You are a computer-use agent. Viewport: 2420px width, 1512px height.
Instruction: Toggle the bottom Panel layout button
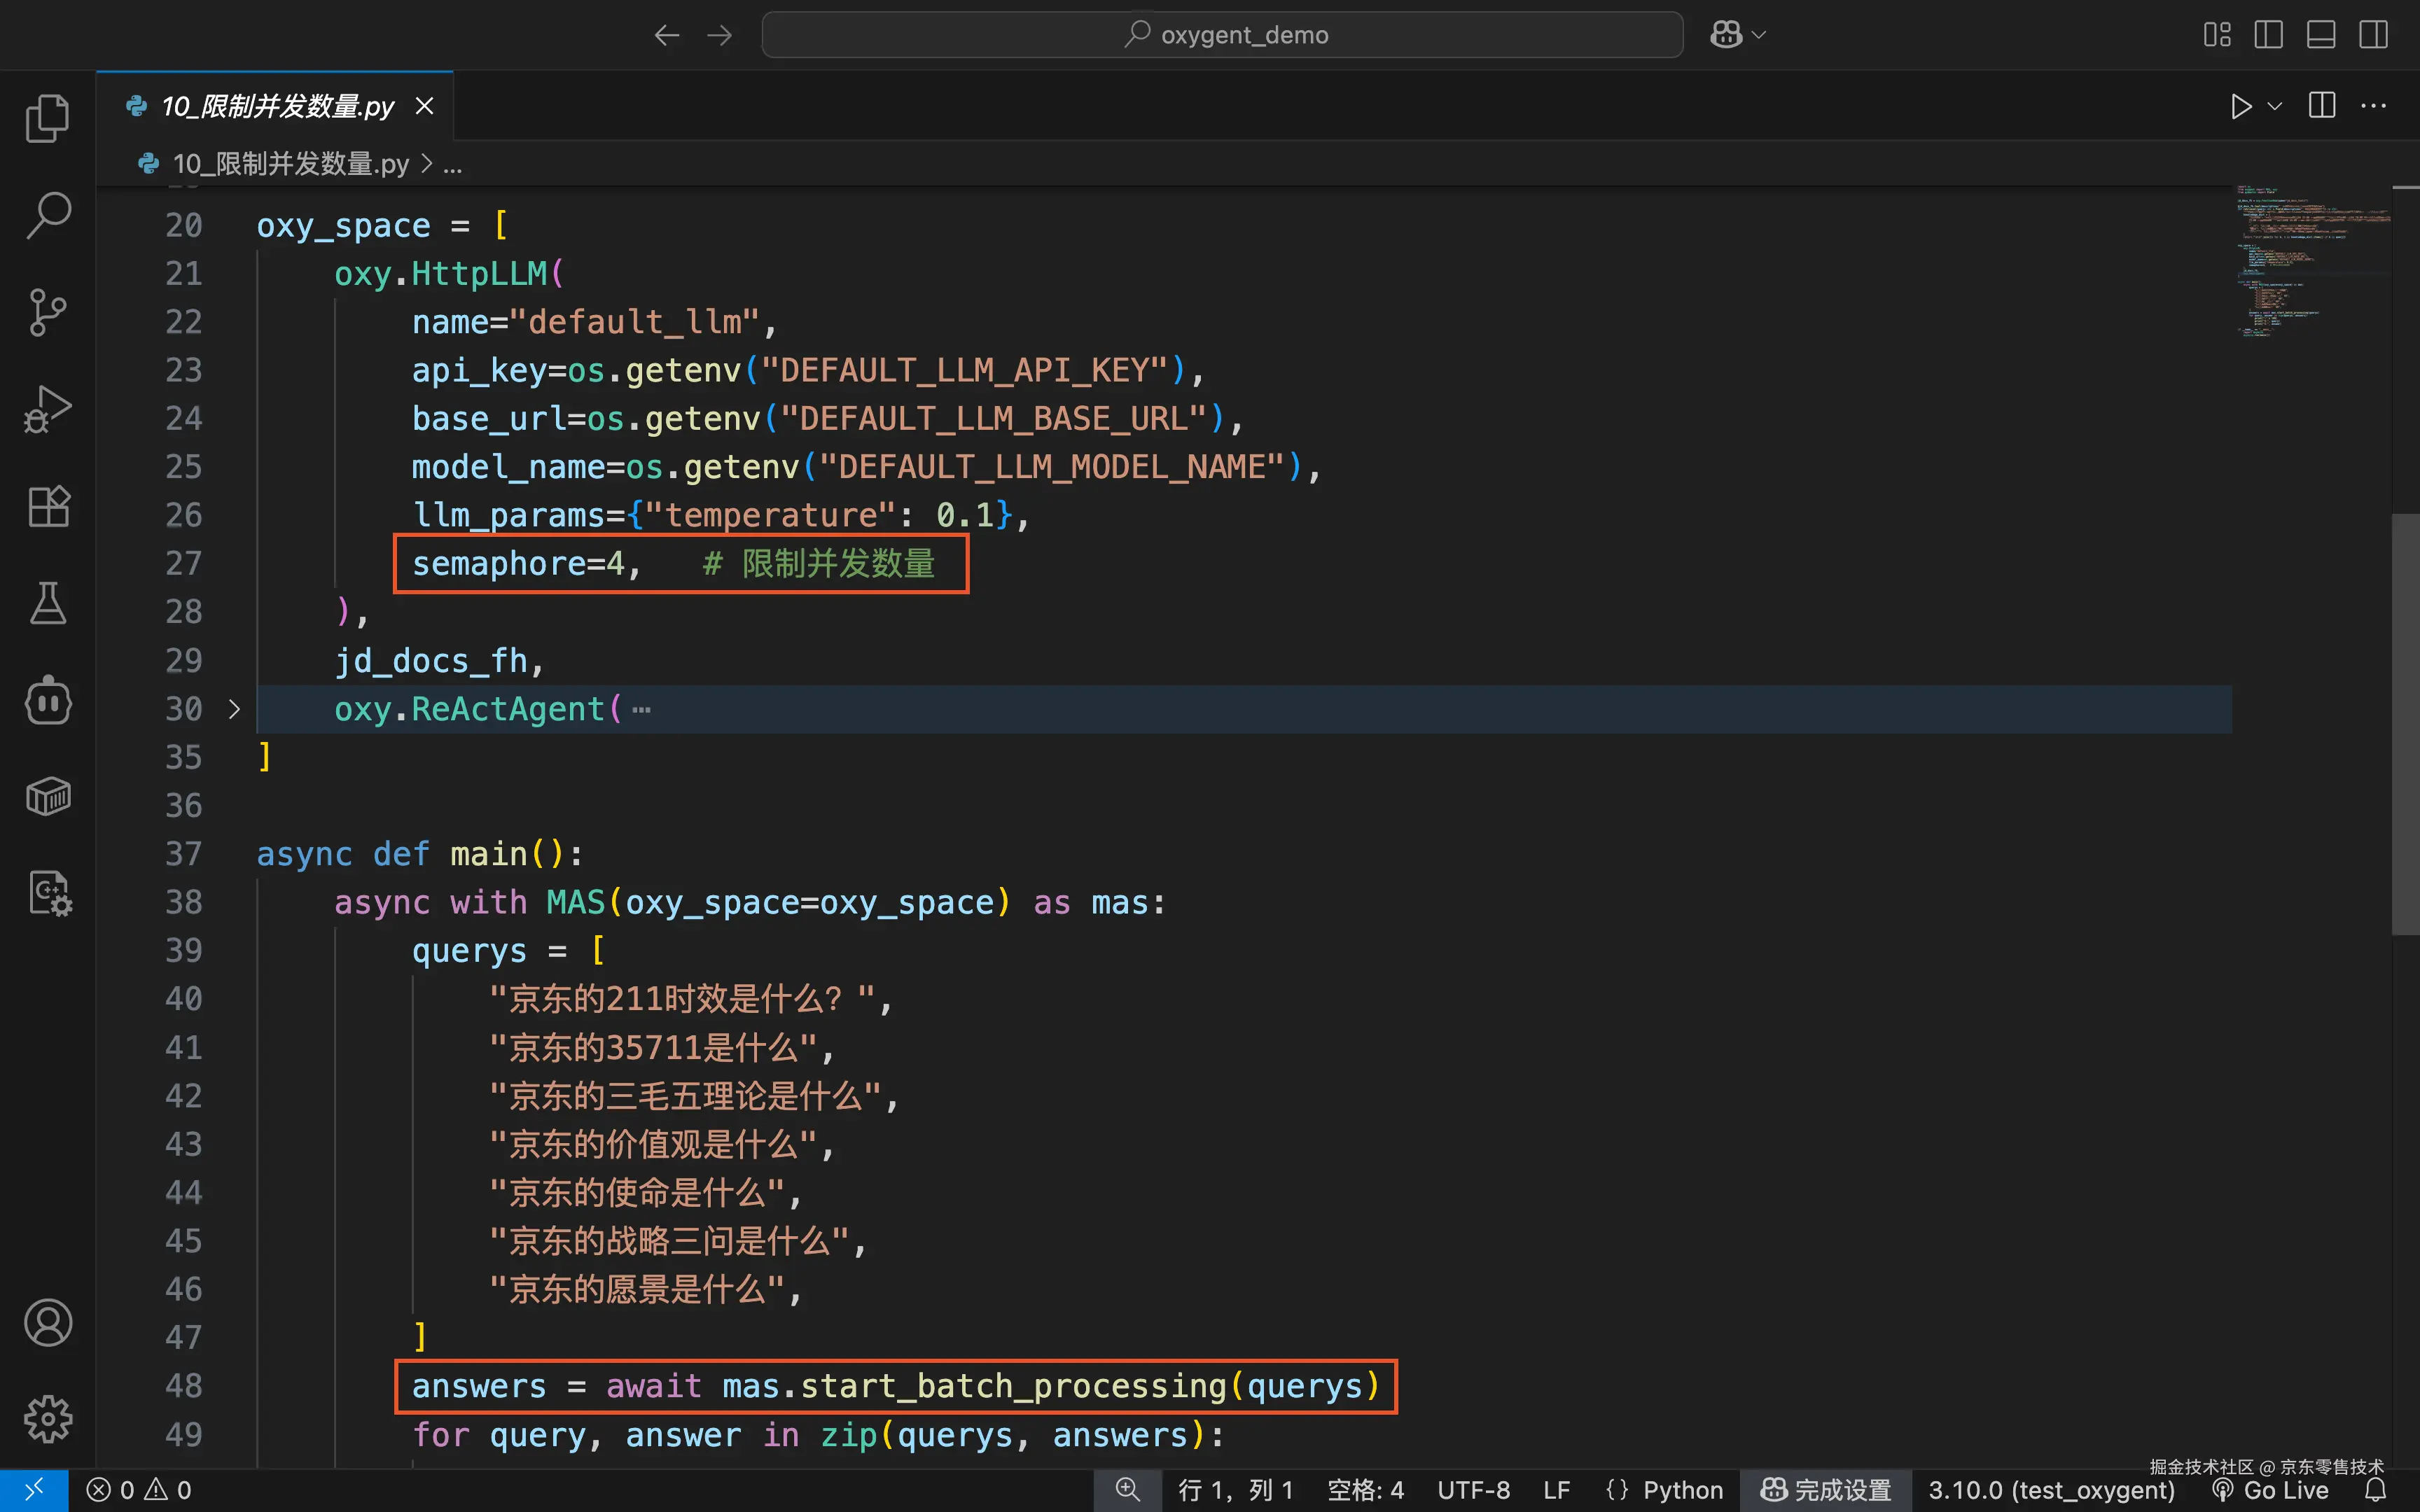click(x=2321, y=35)
